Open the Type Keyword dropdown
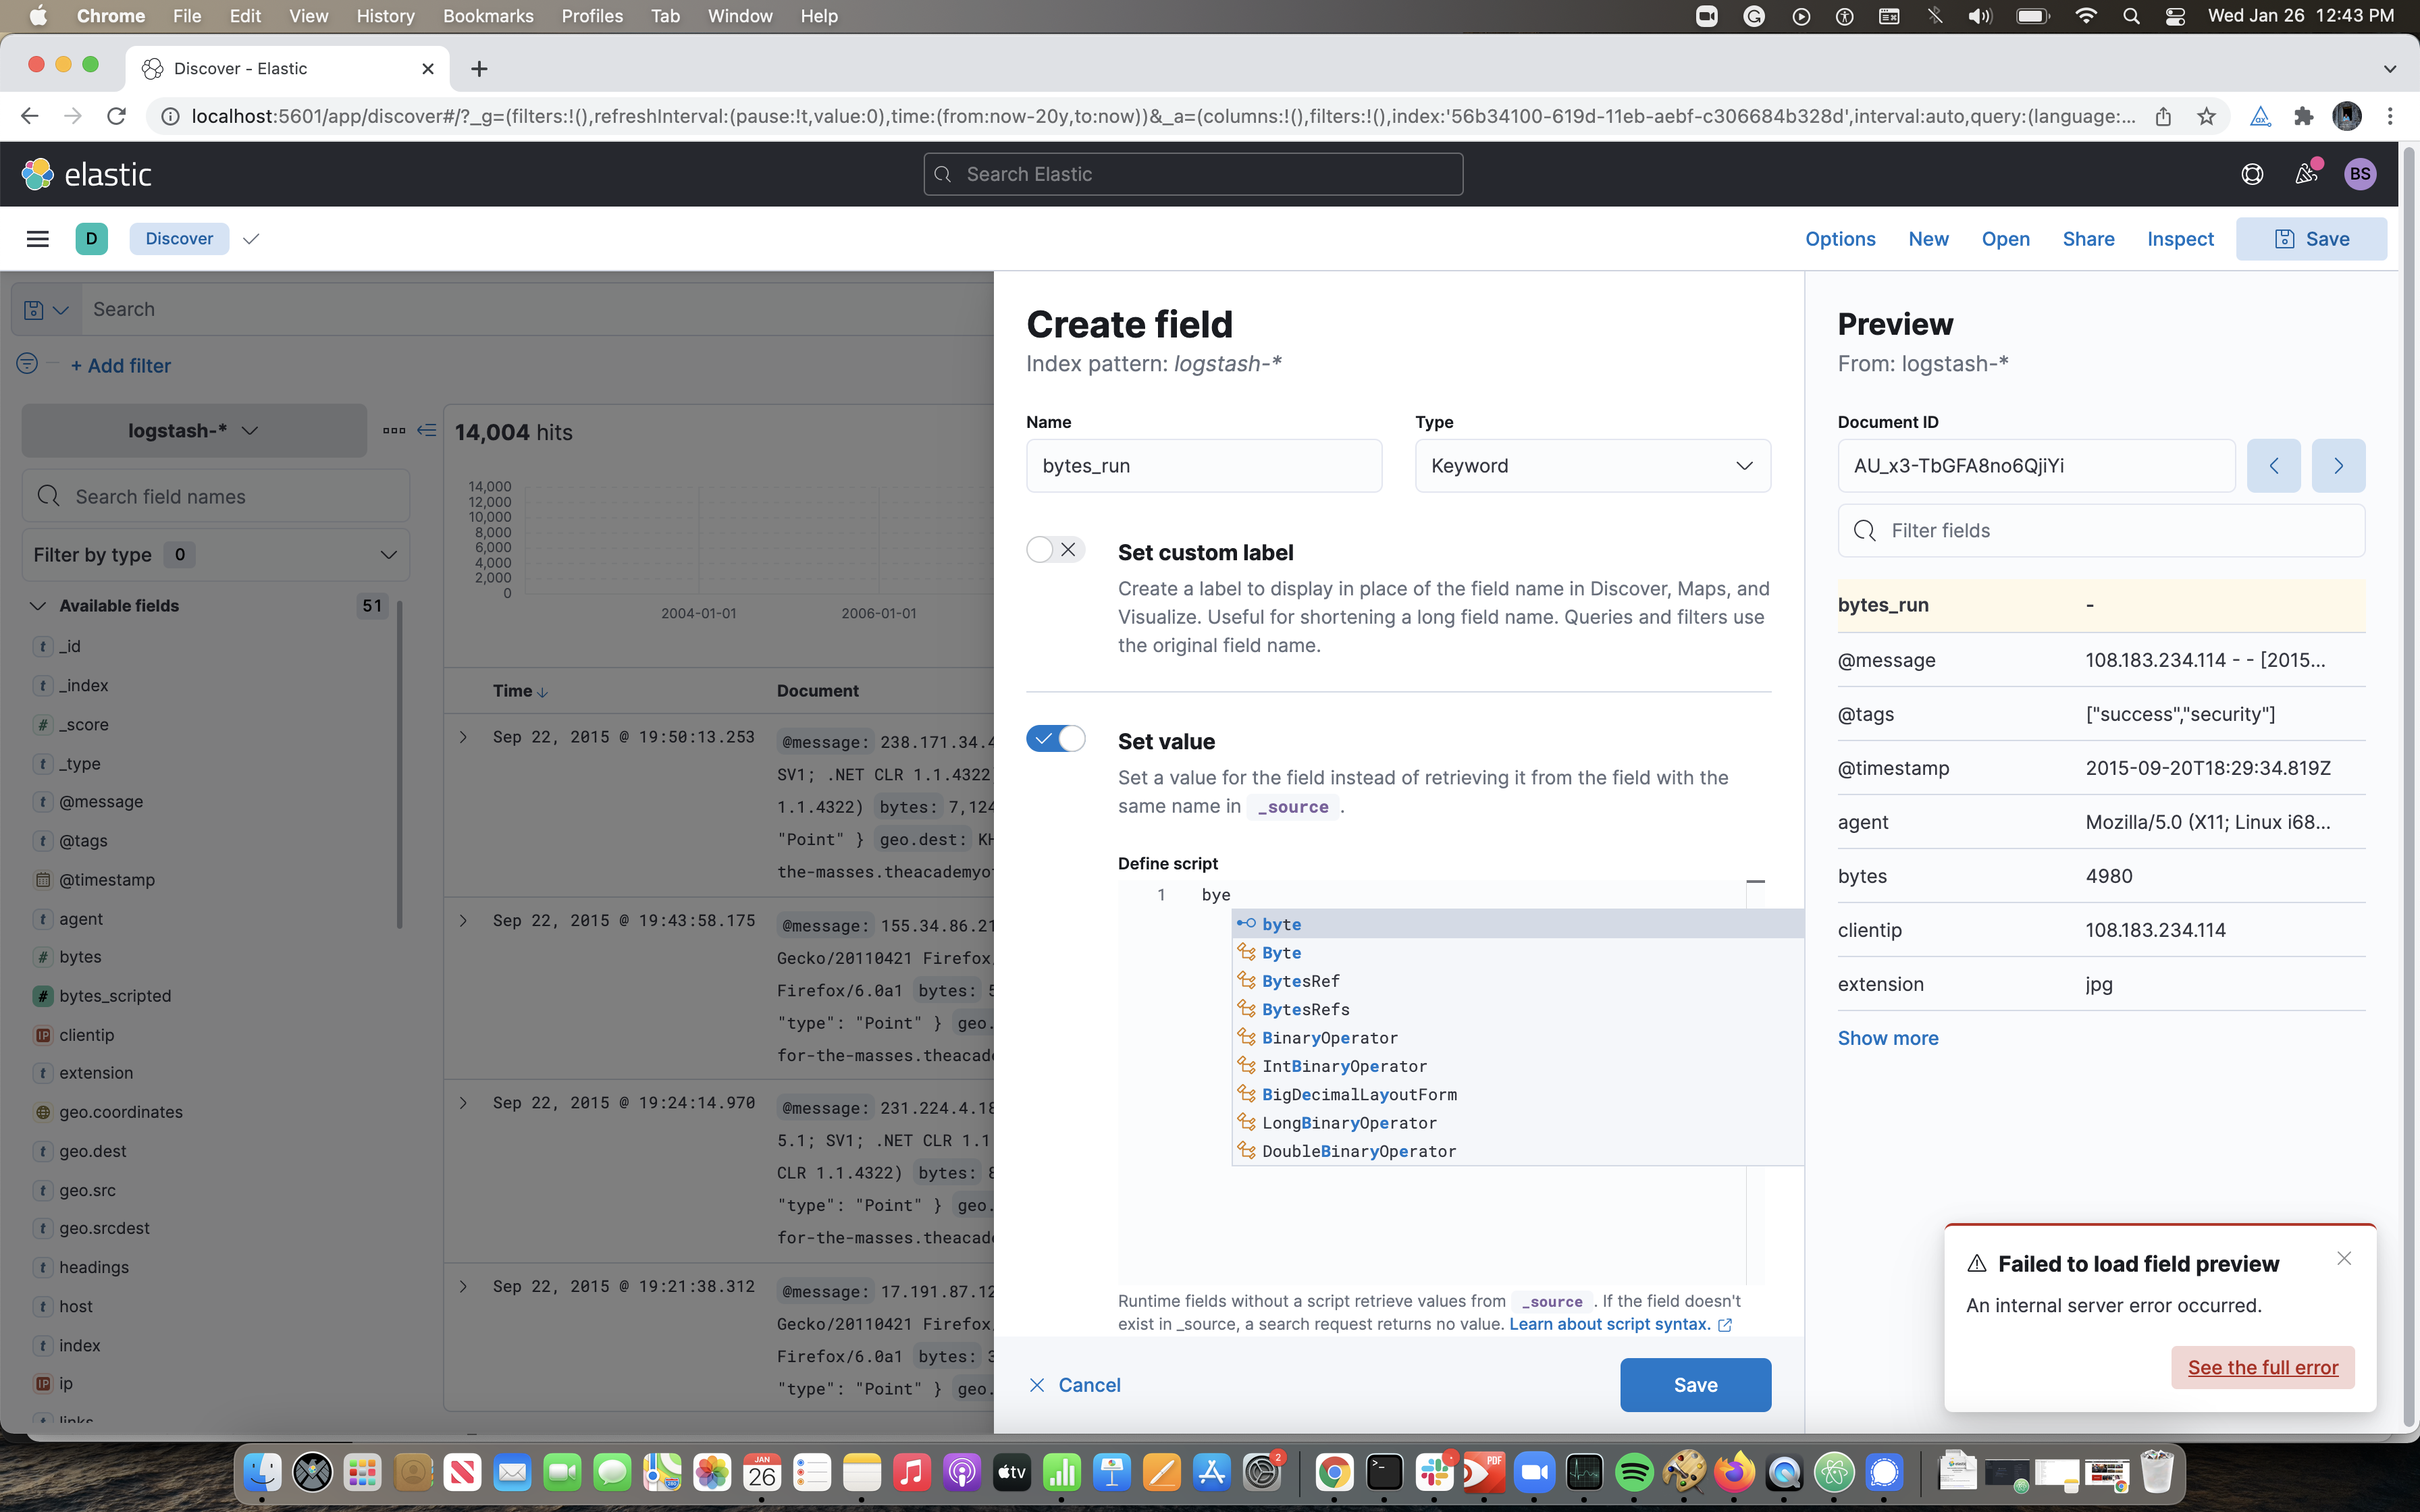 click(x=1593, y=466)
